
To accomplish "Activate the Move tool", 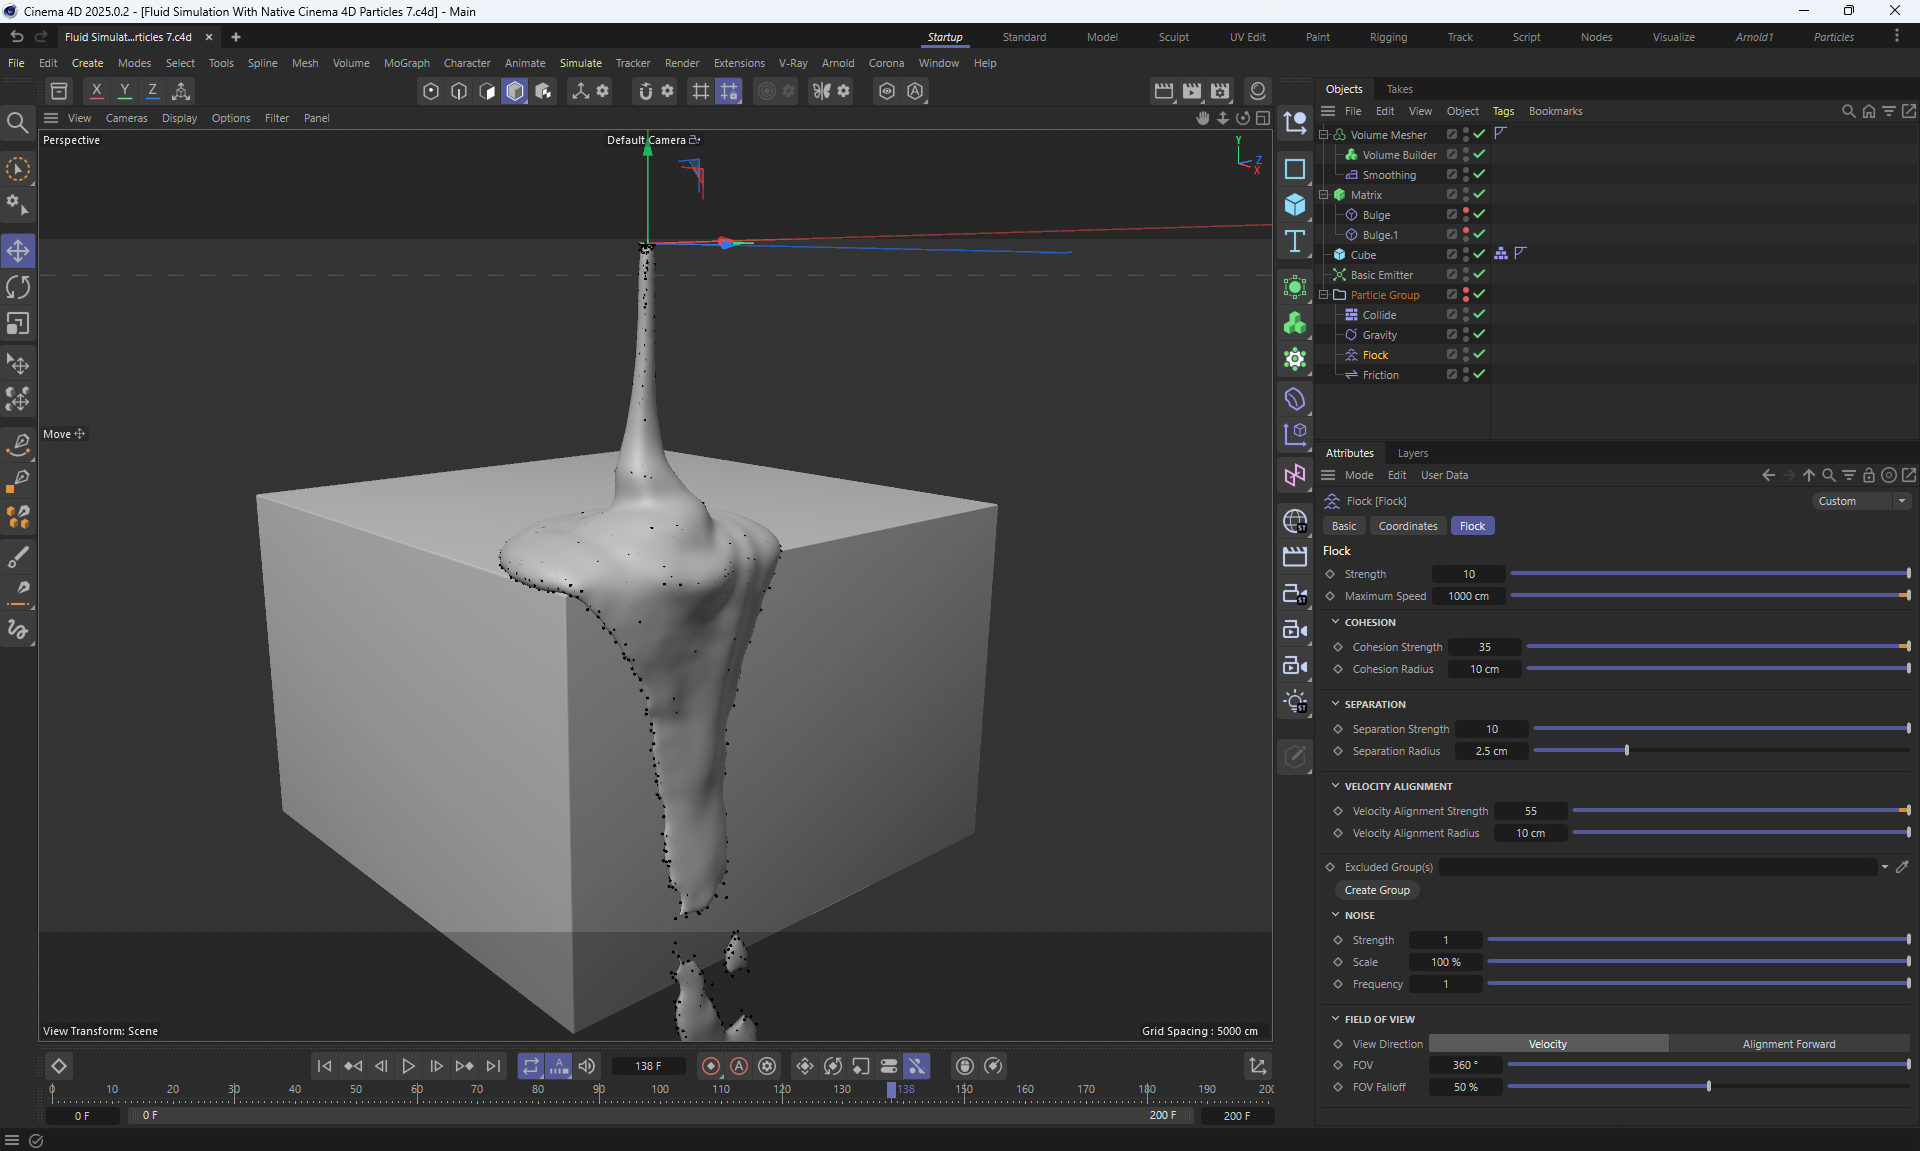I will tap(18, 251).
